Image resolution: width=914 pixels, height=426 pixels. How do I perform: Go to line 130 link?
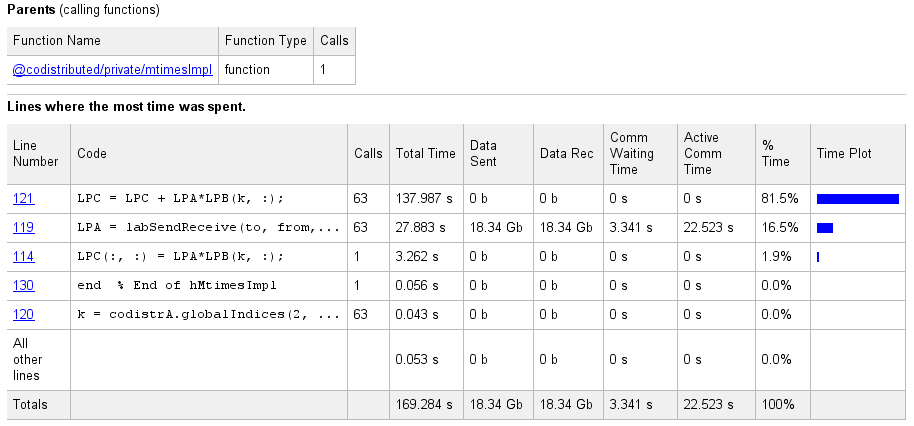pyautogui.click(x=24, y=285)
